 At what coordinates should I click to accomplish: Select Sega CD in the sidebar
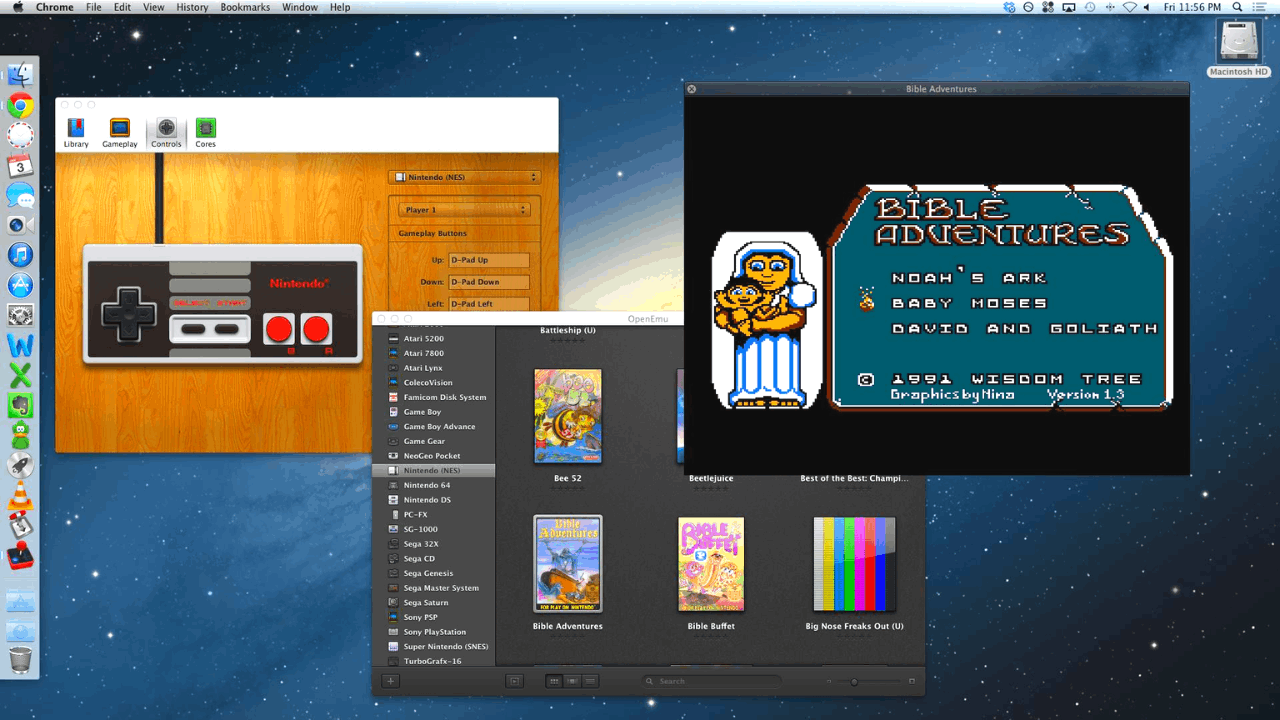coord(434,558)
